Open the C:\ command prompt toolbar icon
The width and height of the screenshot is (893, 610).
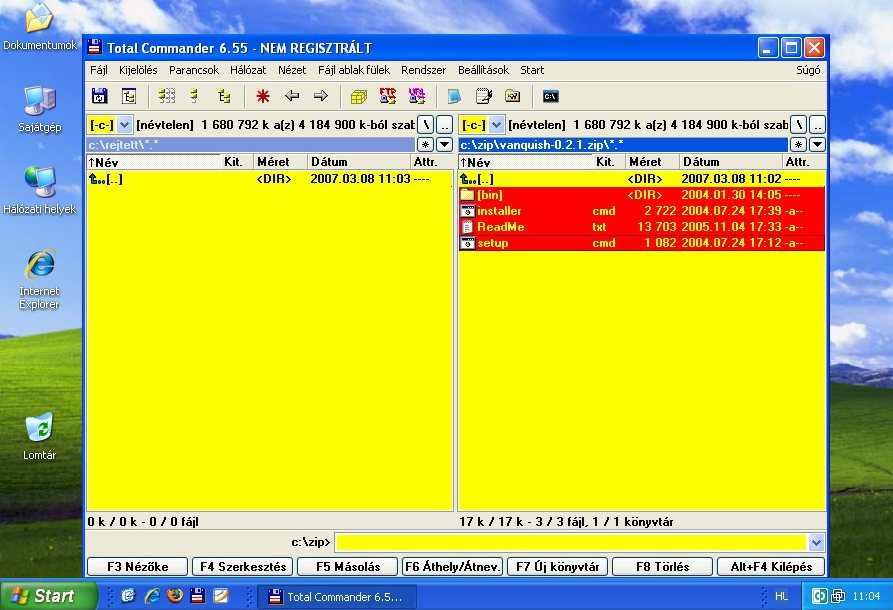tap(550, 96)
